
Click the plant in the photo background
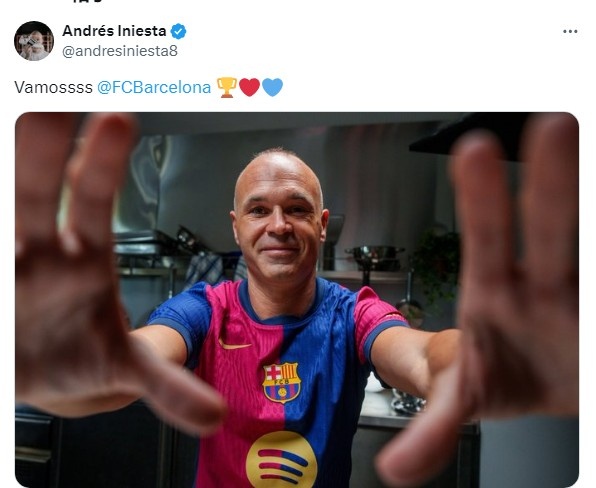(x=436, y=266)
